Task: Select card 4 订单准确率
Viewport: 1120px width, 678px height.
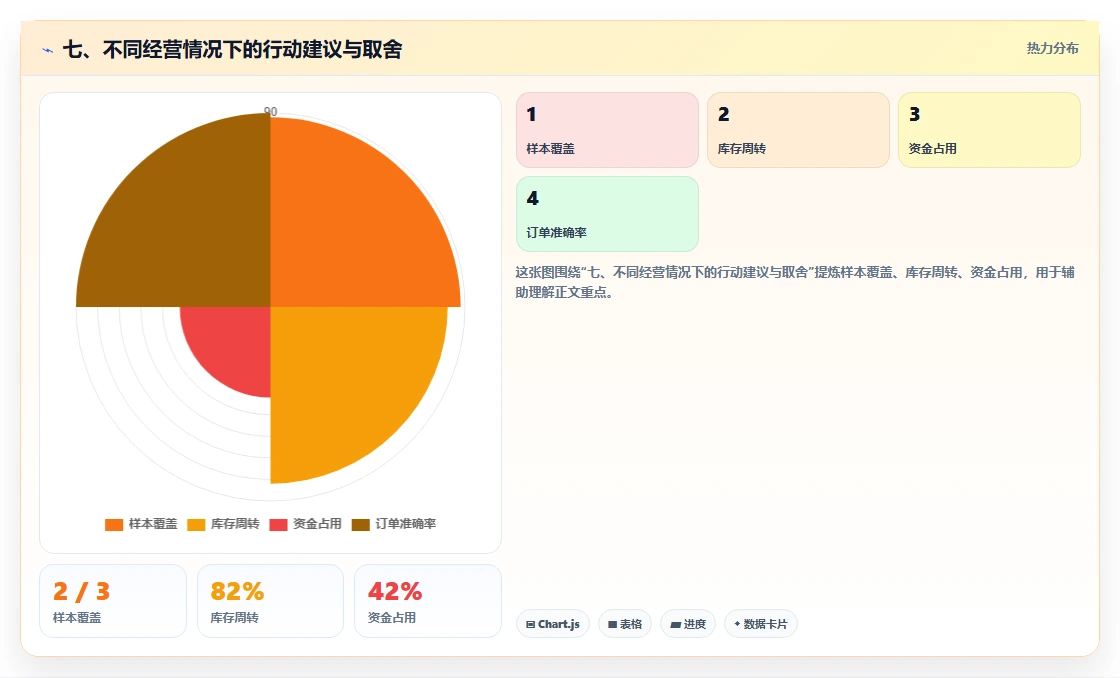Action: click(x=607, y=214)
